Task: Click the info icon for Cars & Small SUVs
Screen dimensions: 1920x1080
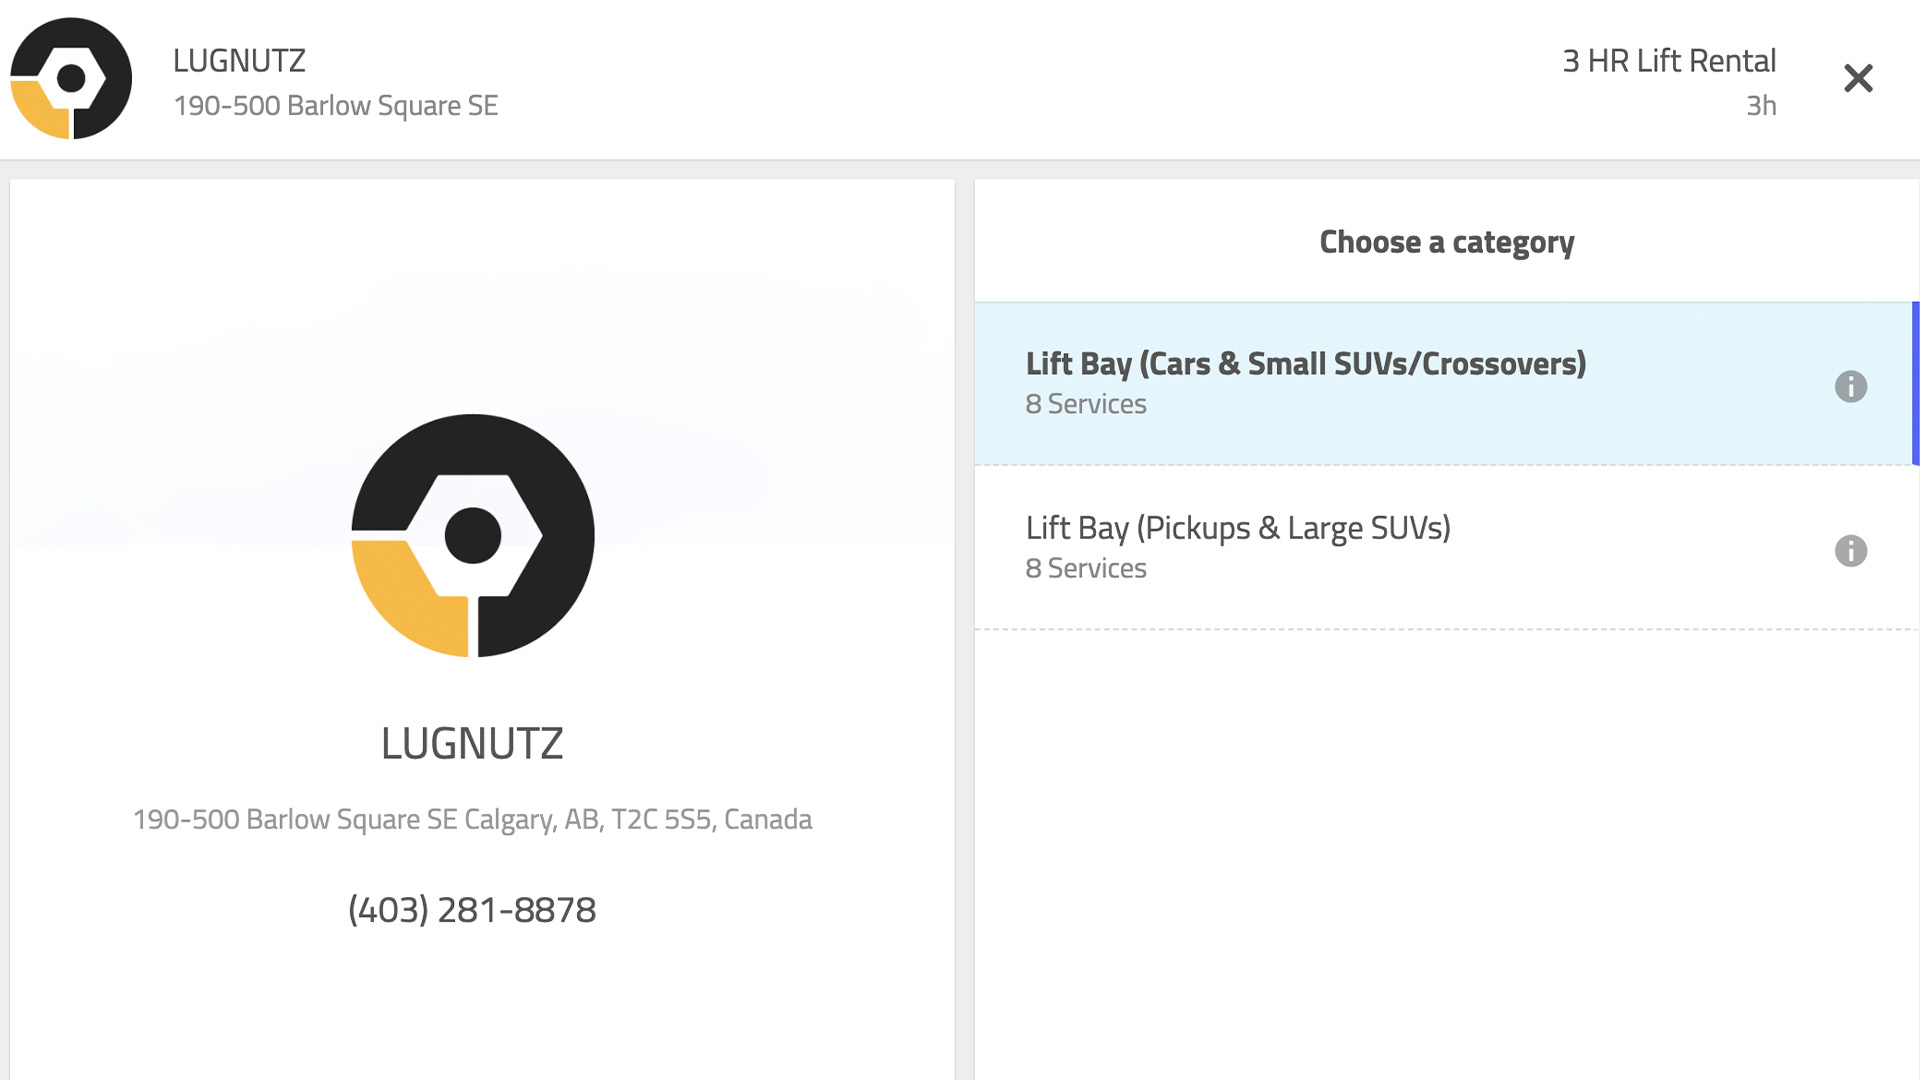Action: (x=1851, y=386)
